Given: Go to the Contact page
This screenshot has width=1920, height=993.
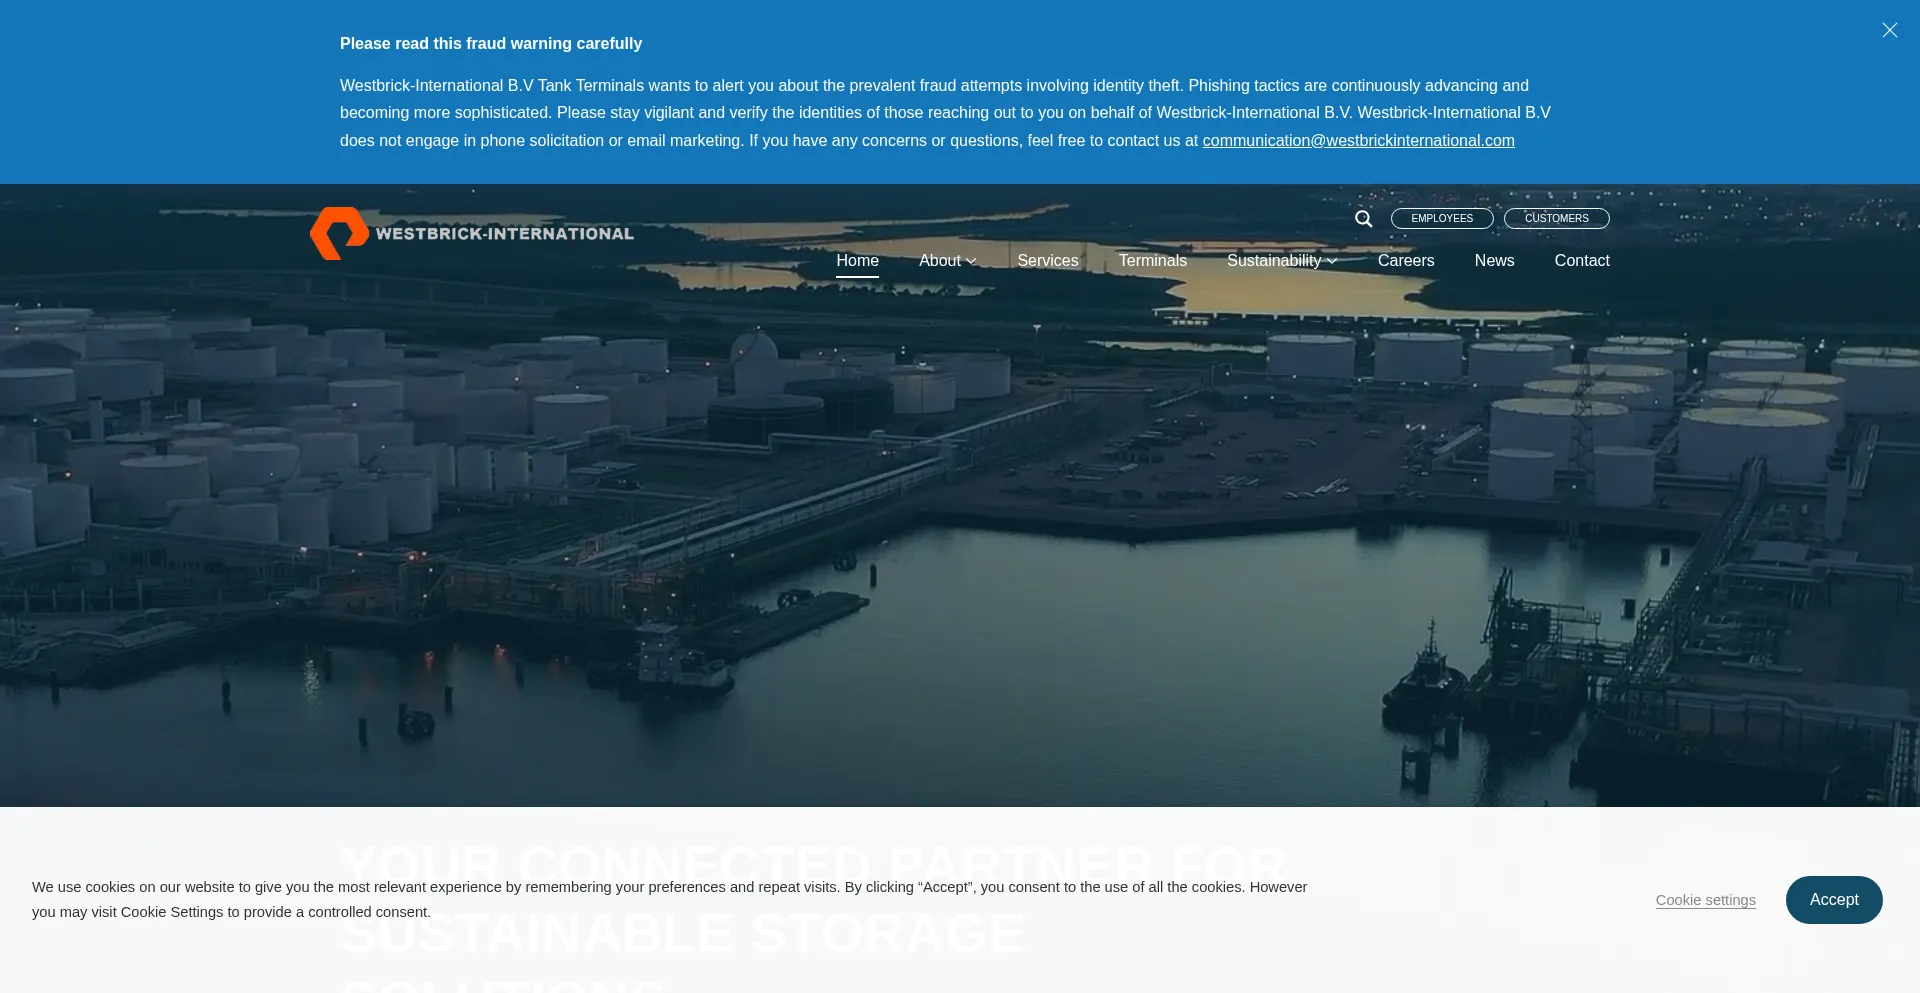Looking at the screenshot, I should click(1581, 261).
